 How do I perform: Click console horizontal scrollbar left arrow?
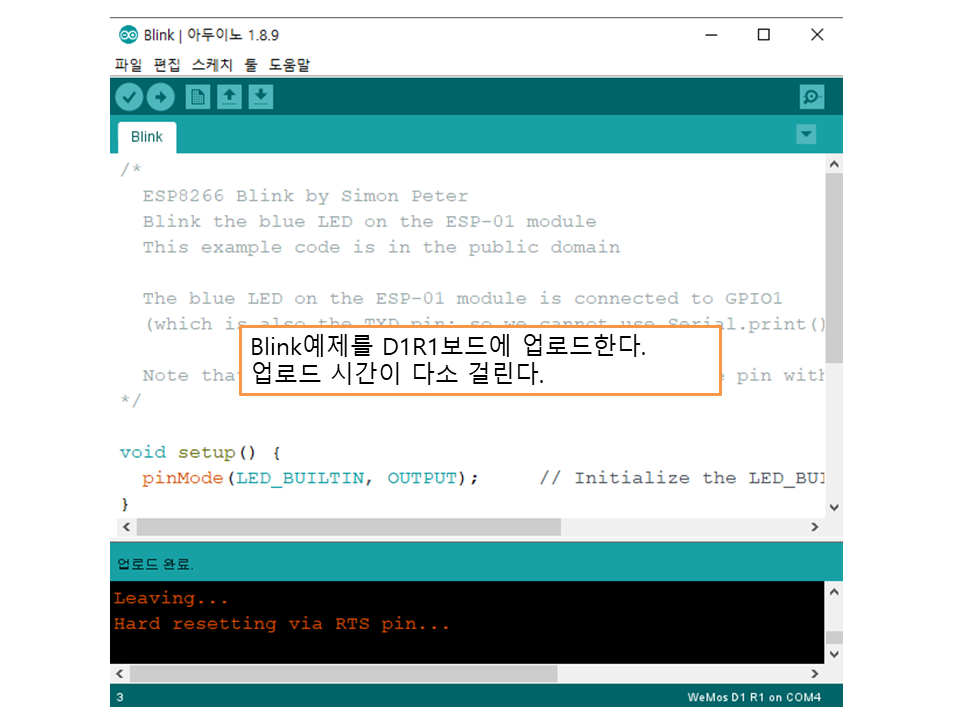click(119, 673)
